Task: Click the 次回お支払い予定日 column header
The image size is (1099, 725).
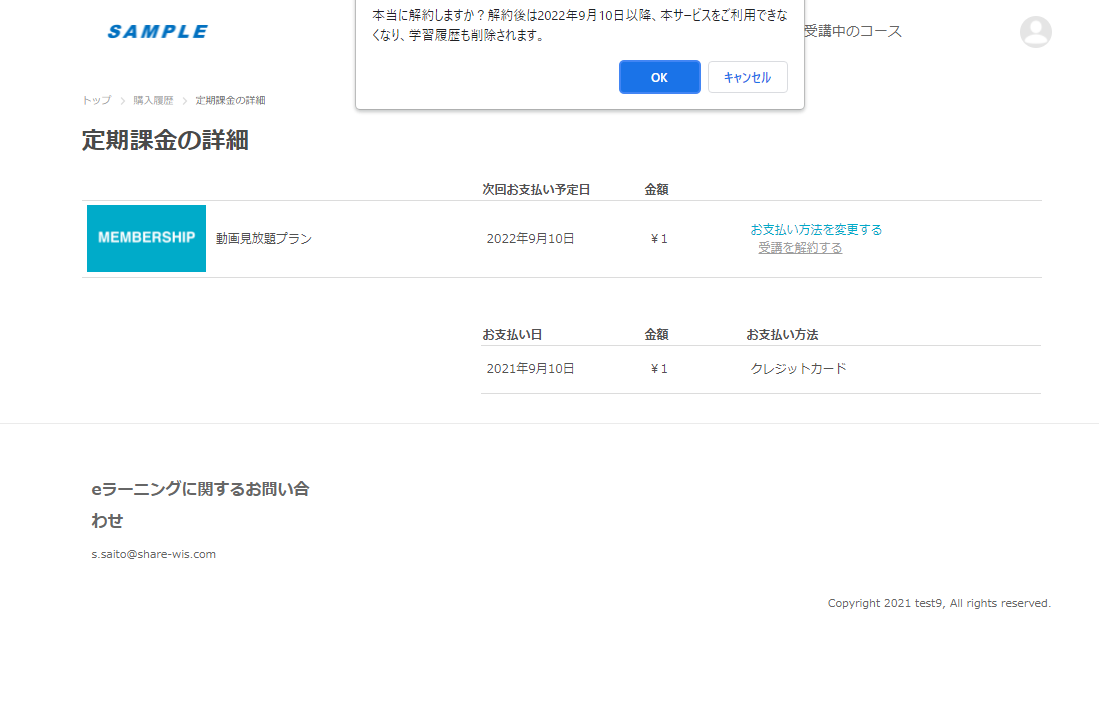Action: 536,189
